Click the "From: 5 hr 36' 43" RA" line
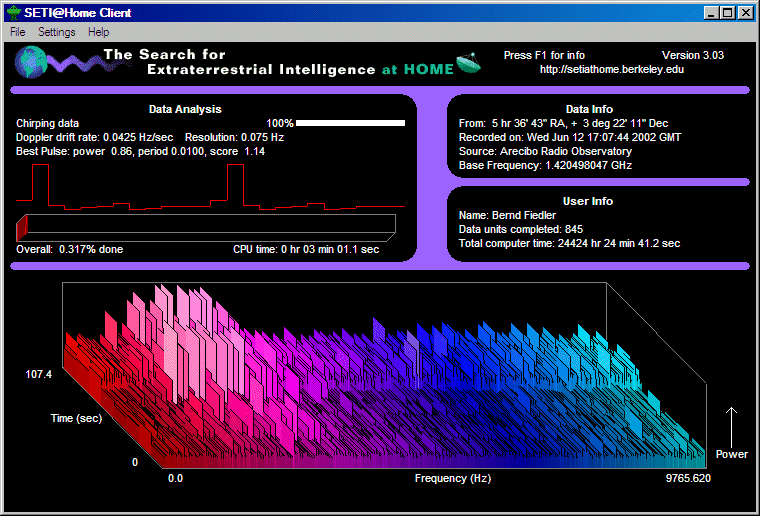The height and width of the screenshot is (516, 760). click(x=563, y=124)
